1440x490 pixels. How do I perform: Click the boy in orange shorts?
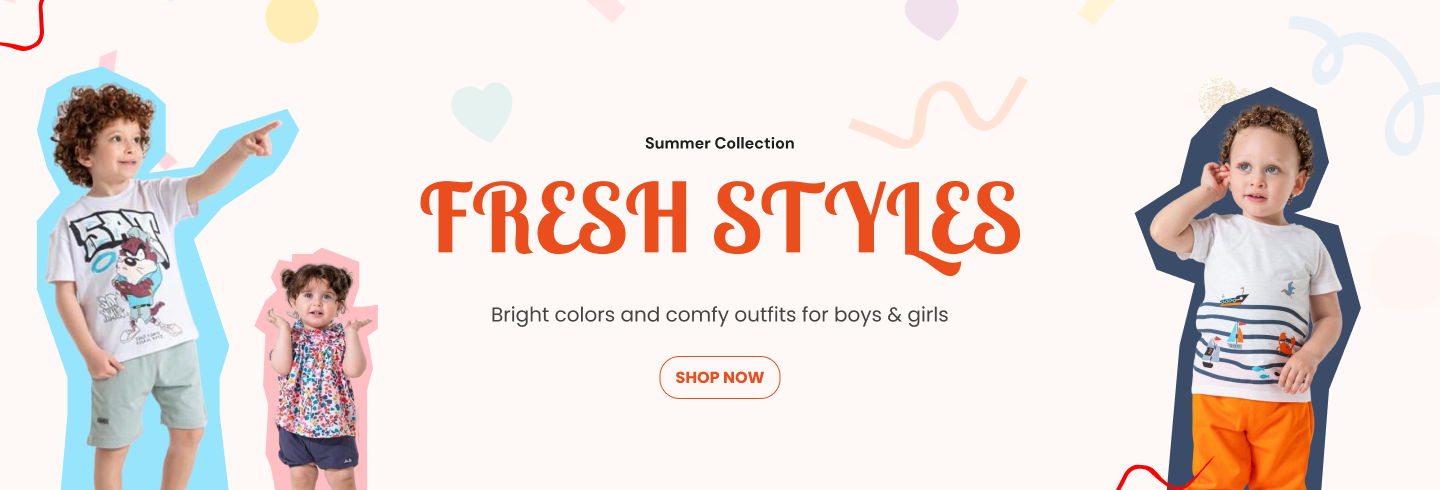1250,300
